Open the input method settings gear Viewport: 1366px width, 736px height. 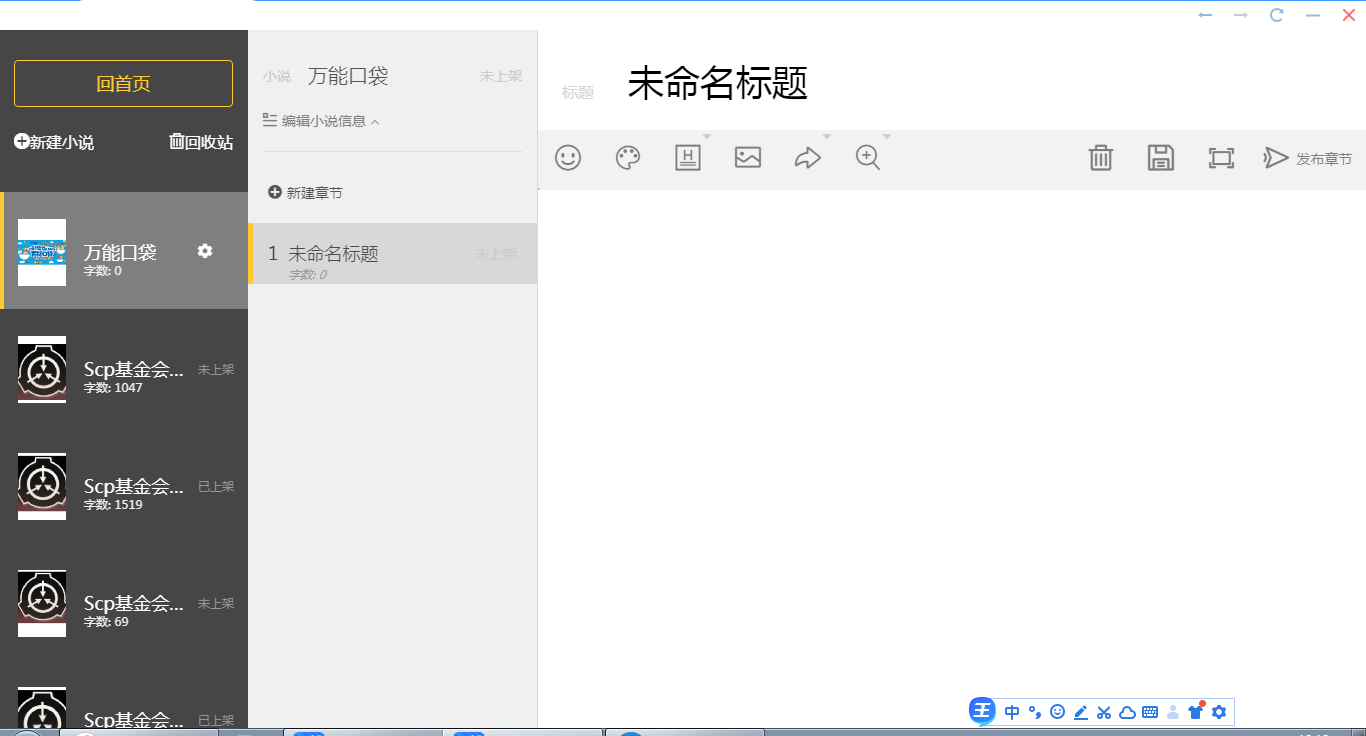coord(1219,712)
